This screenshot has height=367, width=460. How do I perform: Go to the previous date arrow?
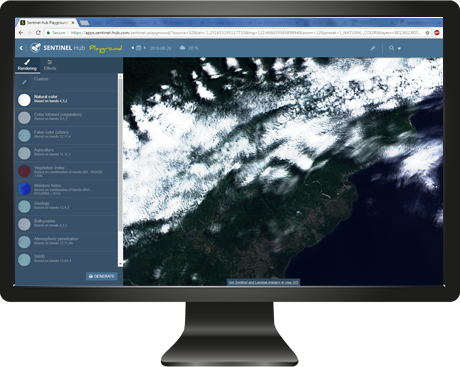coord(133,48)
